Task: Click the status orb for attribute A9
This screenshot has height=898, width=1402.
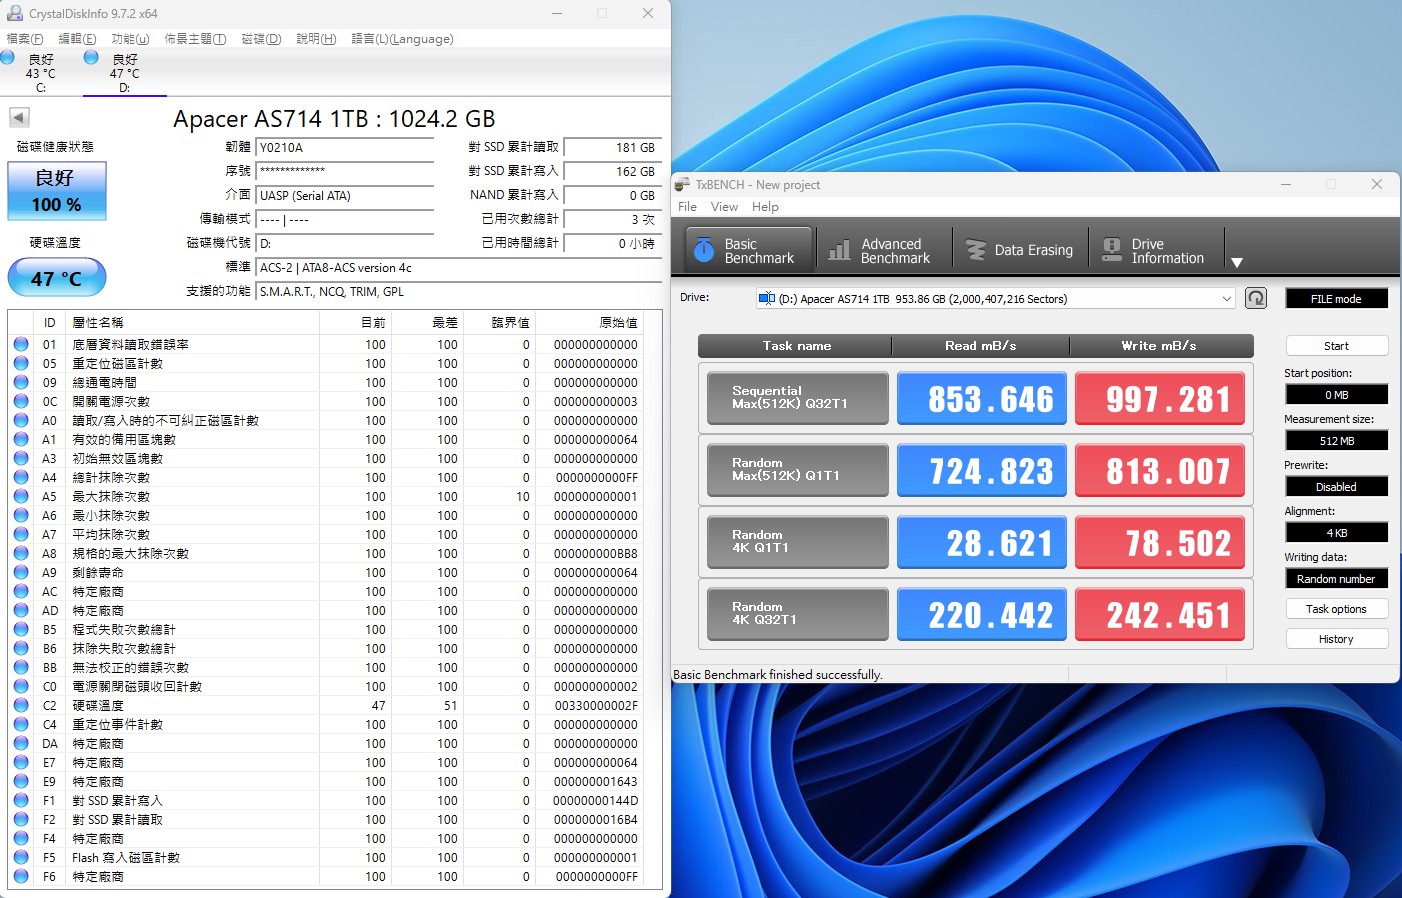Action: click(x=21, y=572)
